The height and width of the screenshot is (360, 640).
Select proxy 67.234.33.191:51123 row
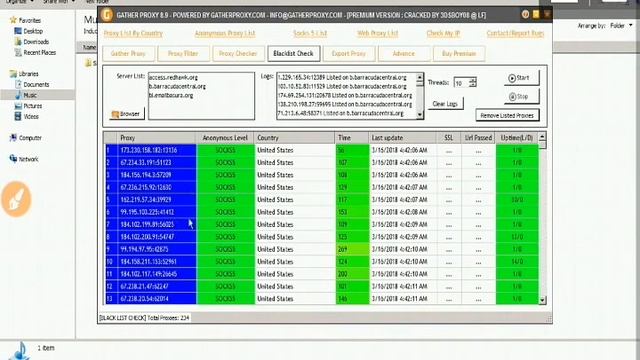(x=322, y=162)
